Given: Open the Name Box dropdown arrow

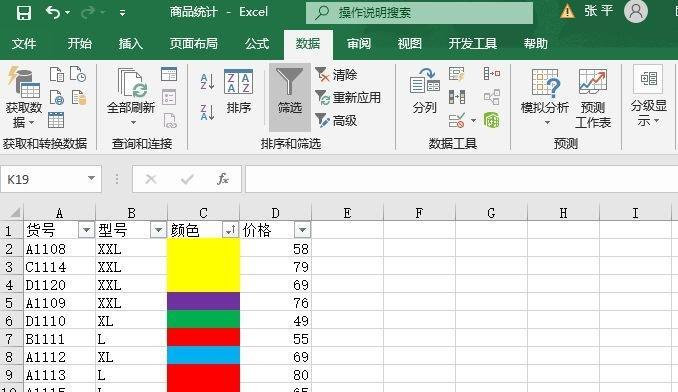Looking at the screenshot, I should point(91,178).
